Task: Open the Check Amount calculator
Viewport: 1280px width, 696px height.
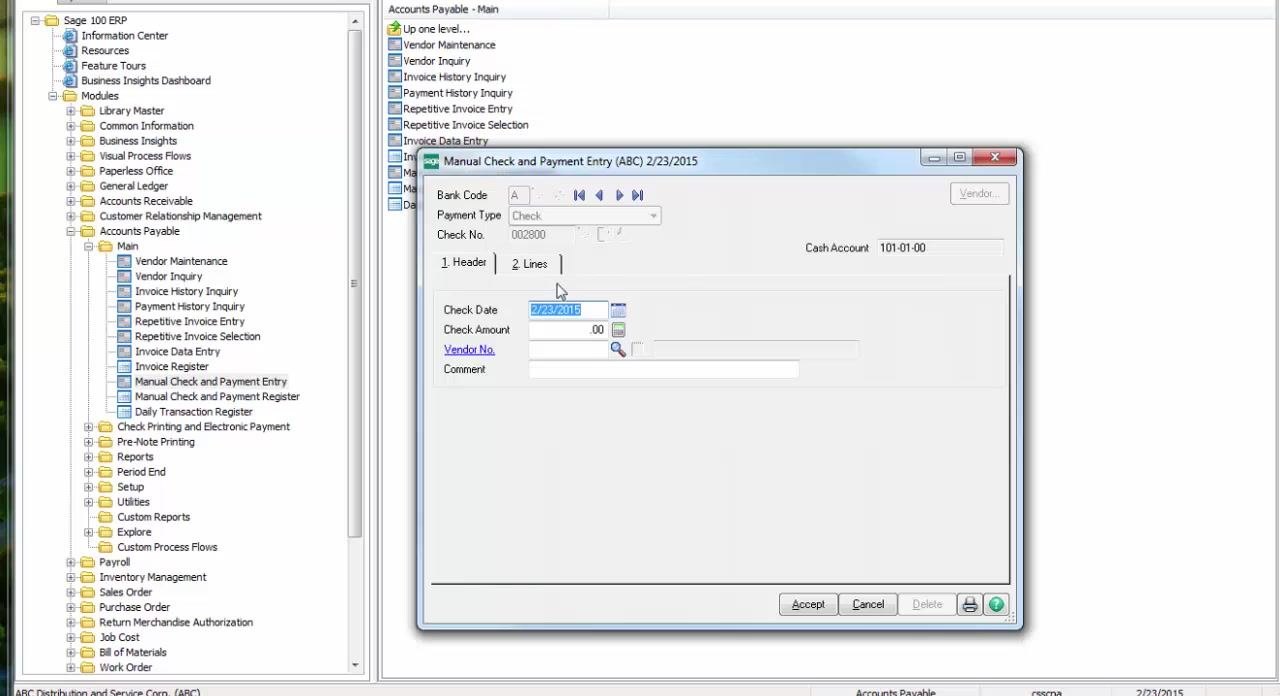Action: tap(618, 330)
